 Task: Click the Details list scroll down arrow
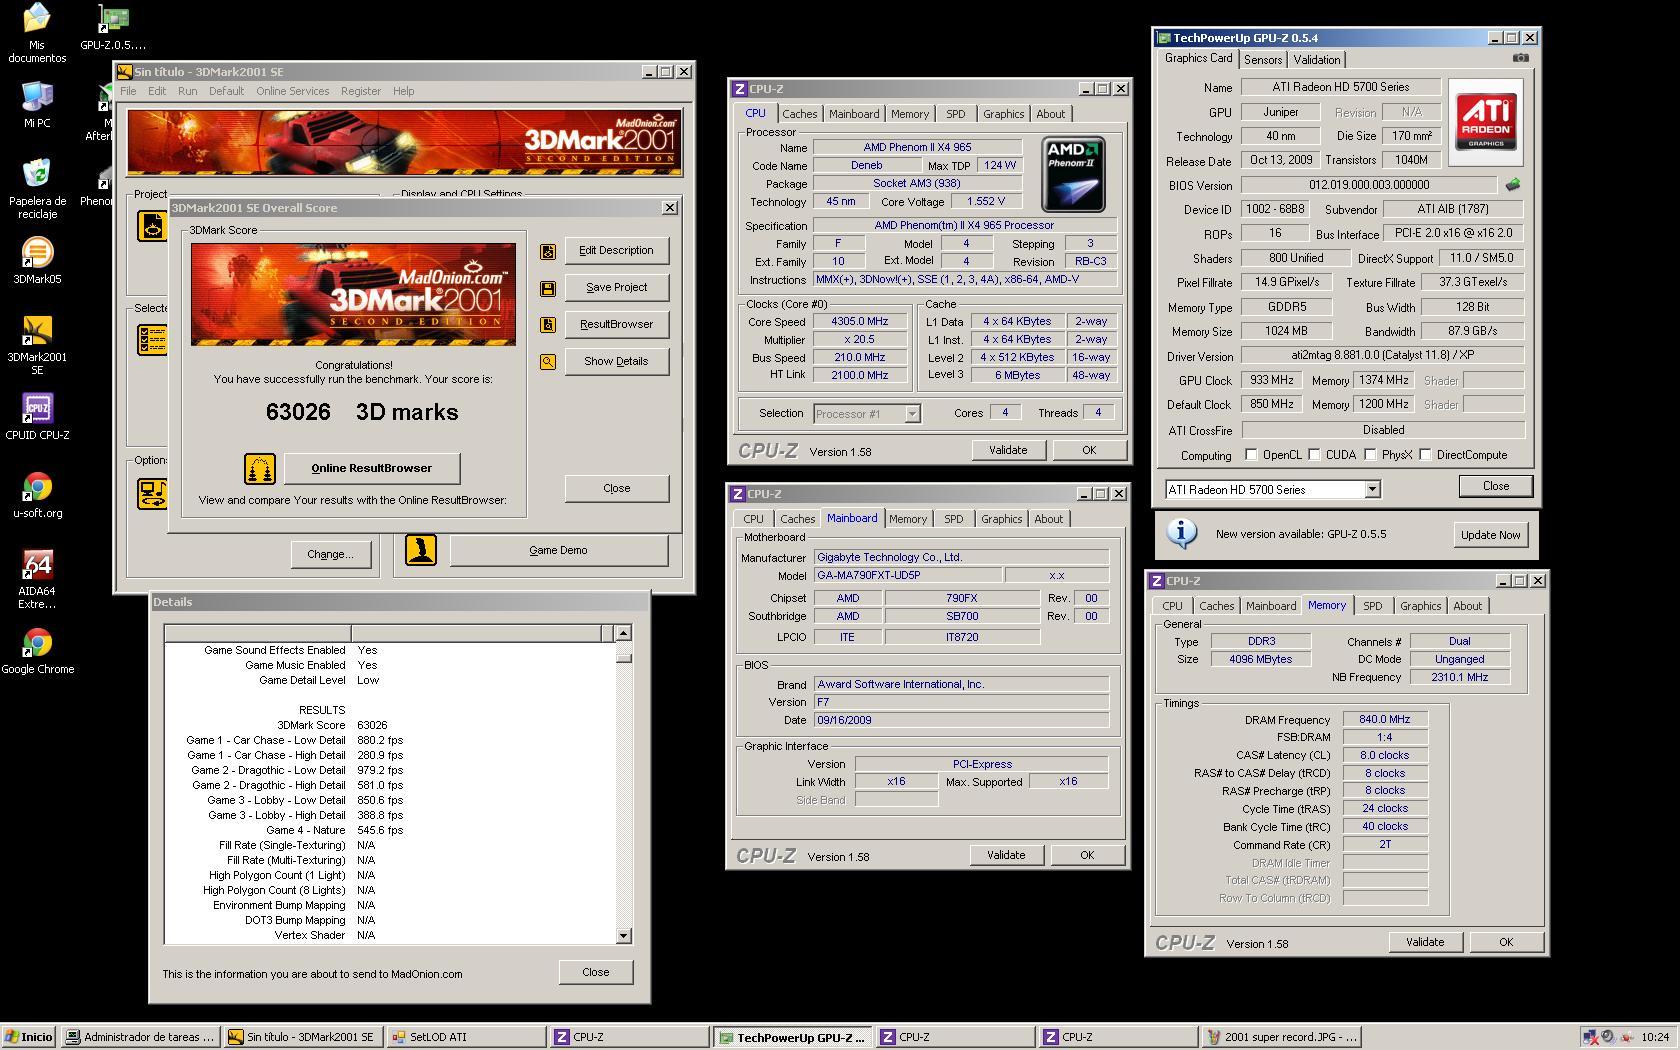pyautogui.click(x=624, y=936)
